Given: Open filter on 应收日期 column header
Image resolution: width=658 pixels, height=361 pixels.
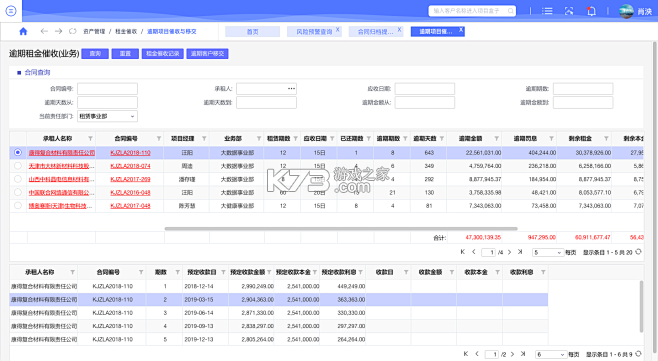Looking at the screenshot, I should click(332, 139).
